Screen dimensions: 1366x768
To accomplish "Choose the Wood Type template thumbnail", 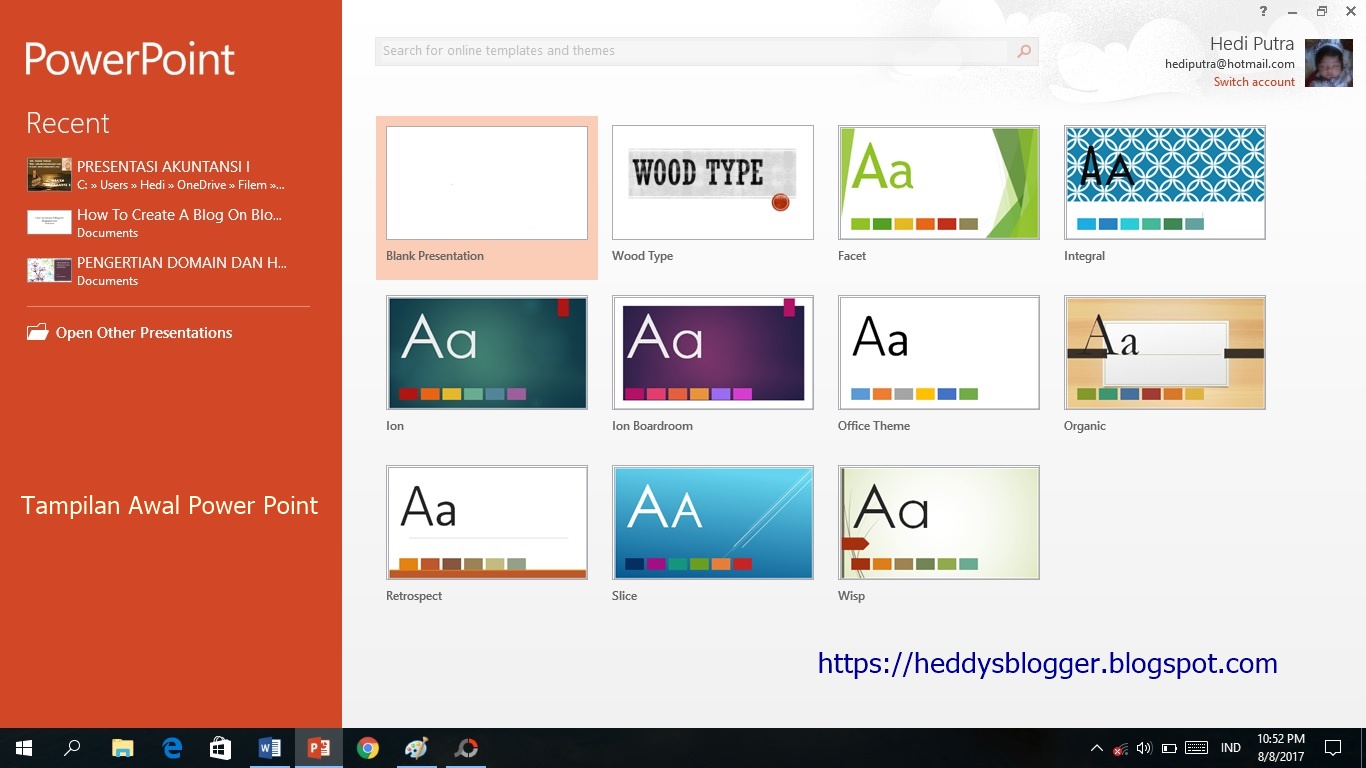I will [x=713, y=183].
